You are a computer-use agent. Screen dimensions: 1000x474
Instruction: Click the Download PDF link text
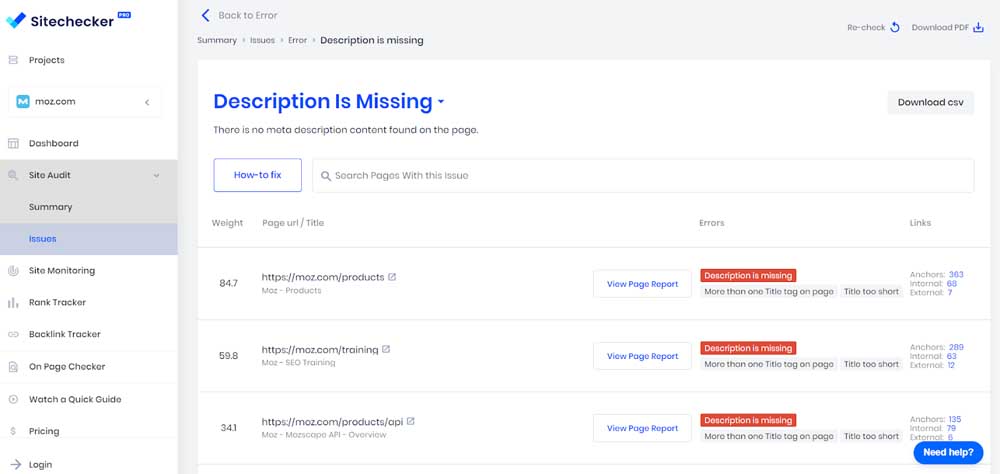point(940,27)
